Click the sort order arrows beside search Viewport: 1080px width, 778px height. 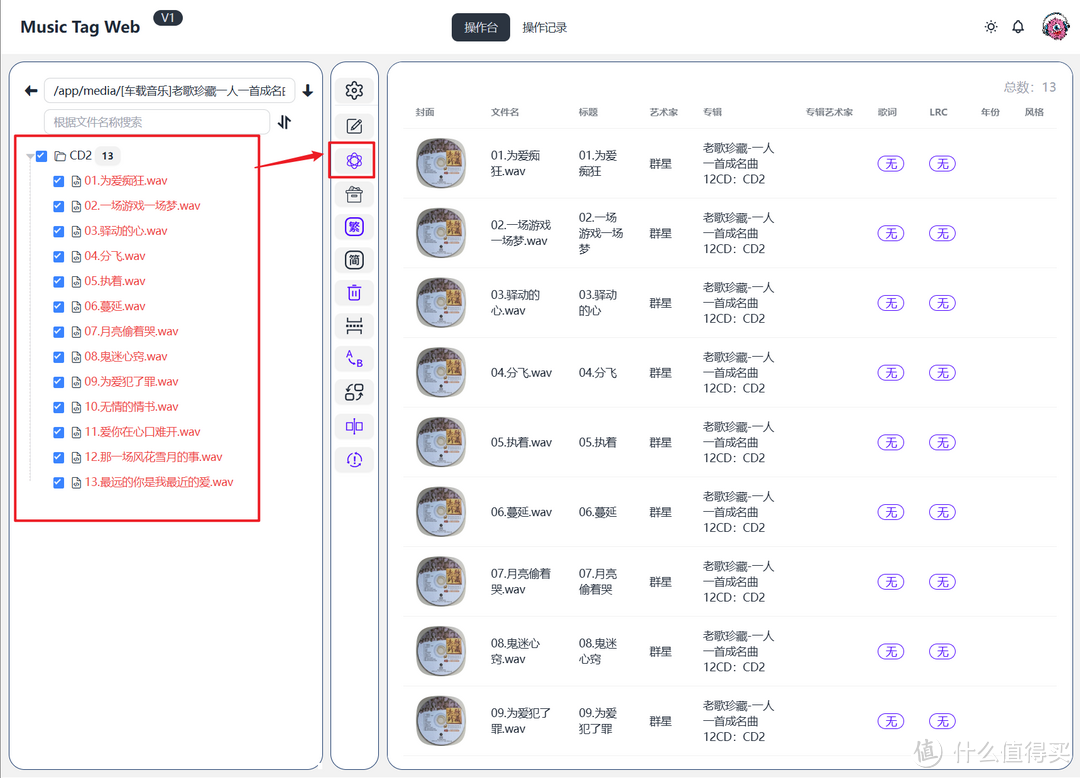coord(285,122)
